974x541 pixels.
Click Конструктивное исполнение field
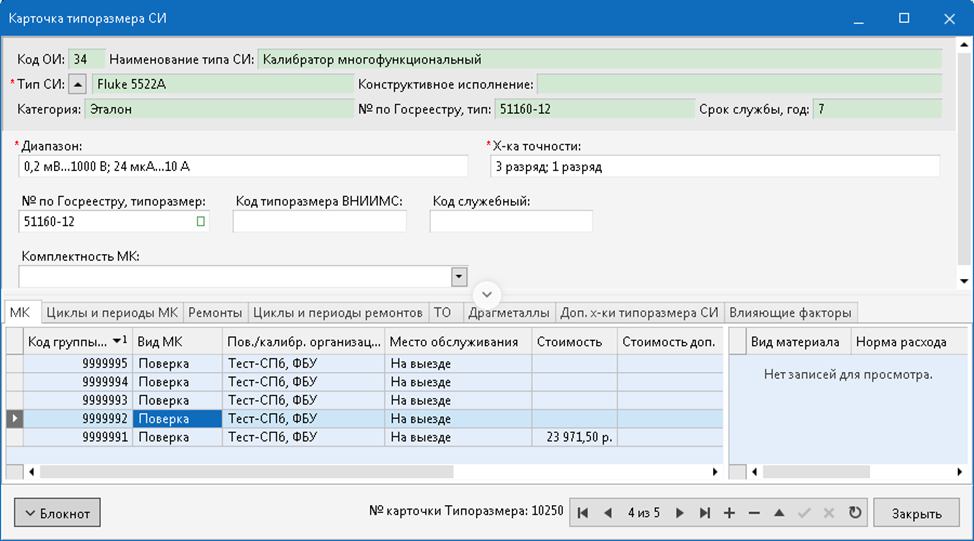pyautogui.click(x=739, y=84)
